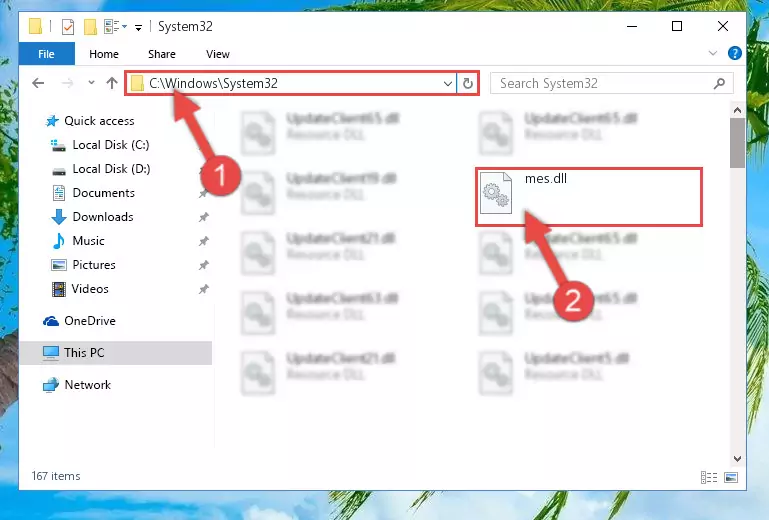Viewport: 769px width, 520px height.
Task: Click the 167 items status text
Action: pyautogui.click(x=56, y=476)
